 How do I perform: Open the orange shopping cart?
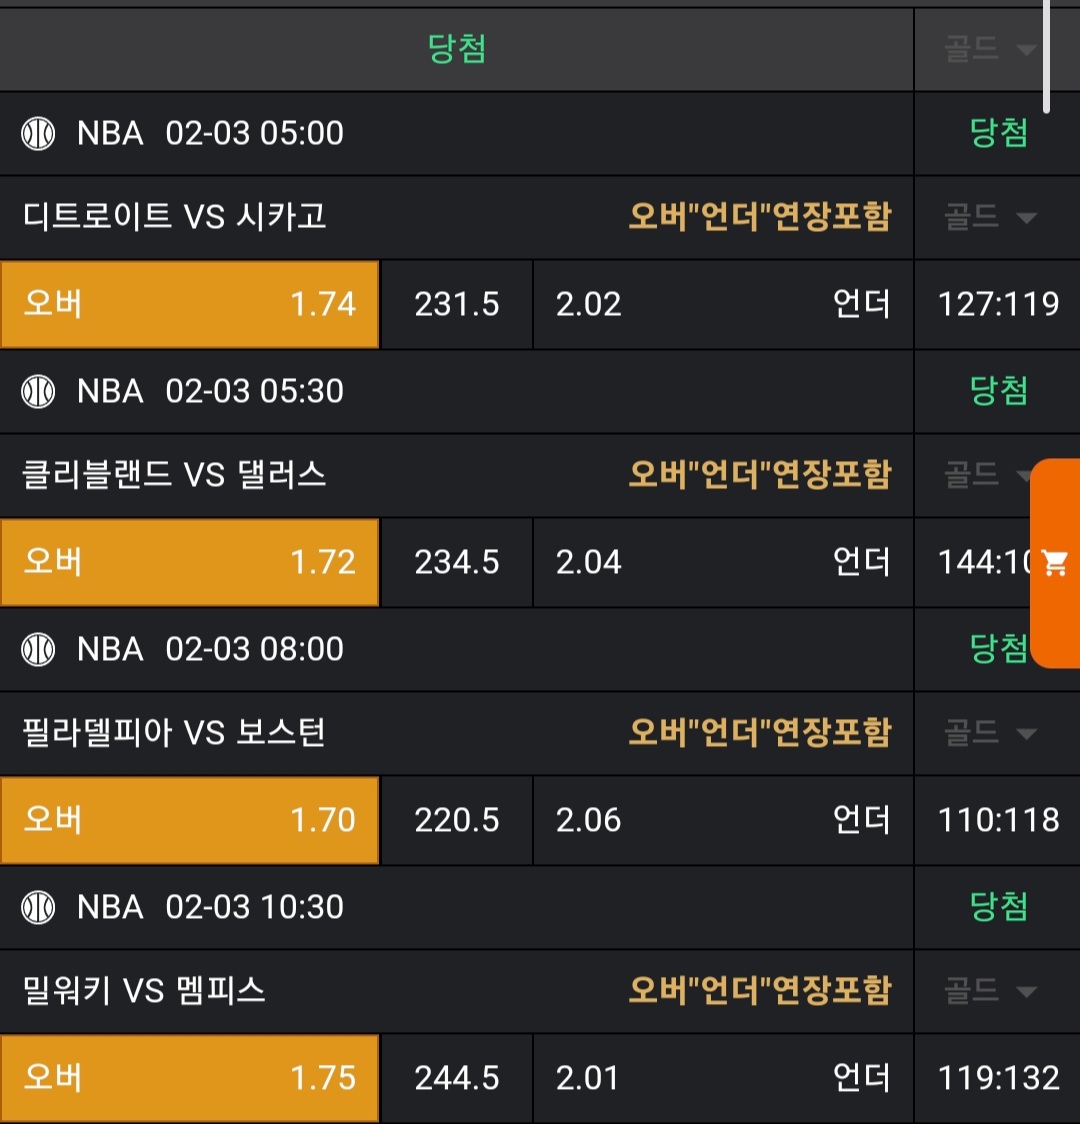[1055, 563]
